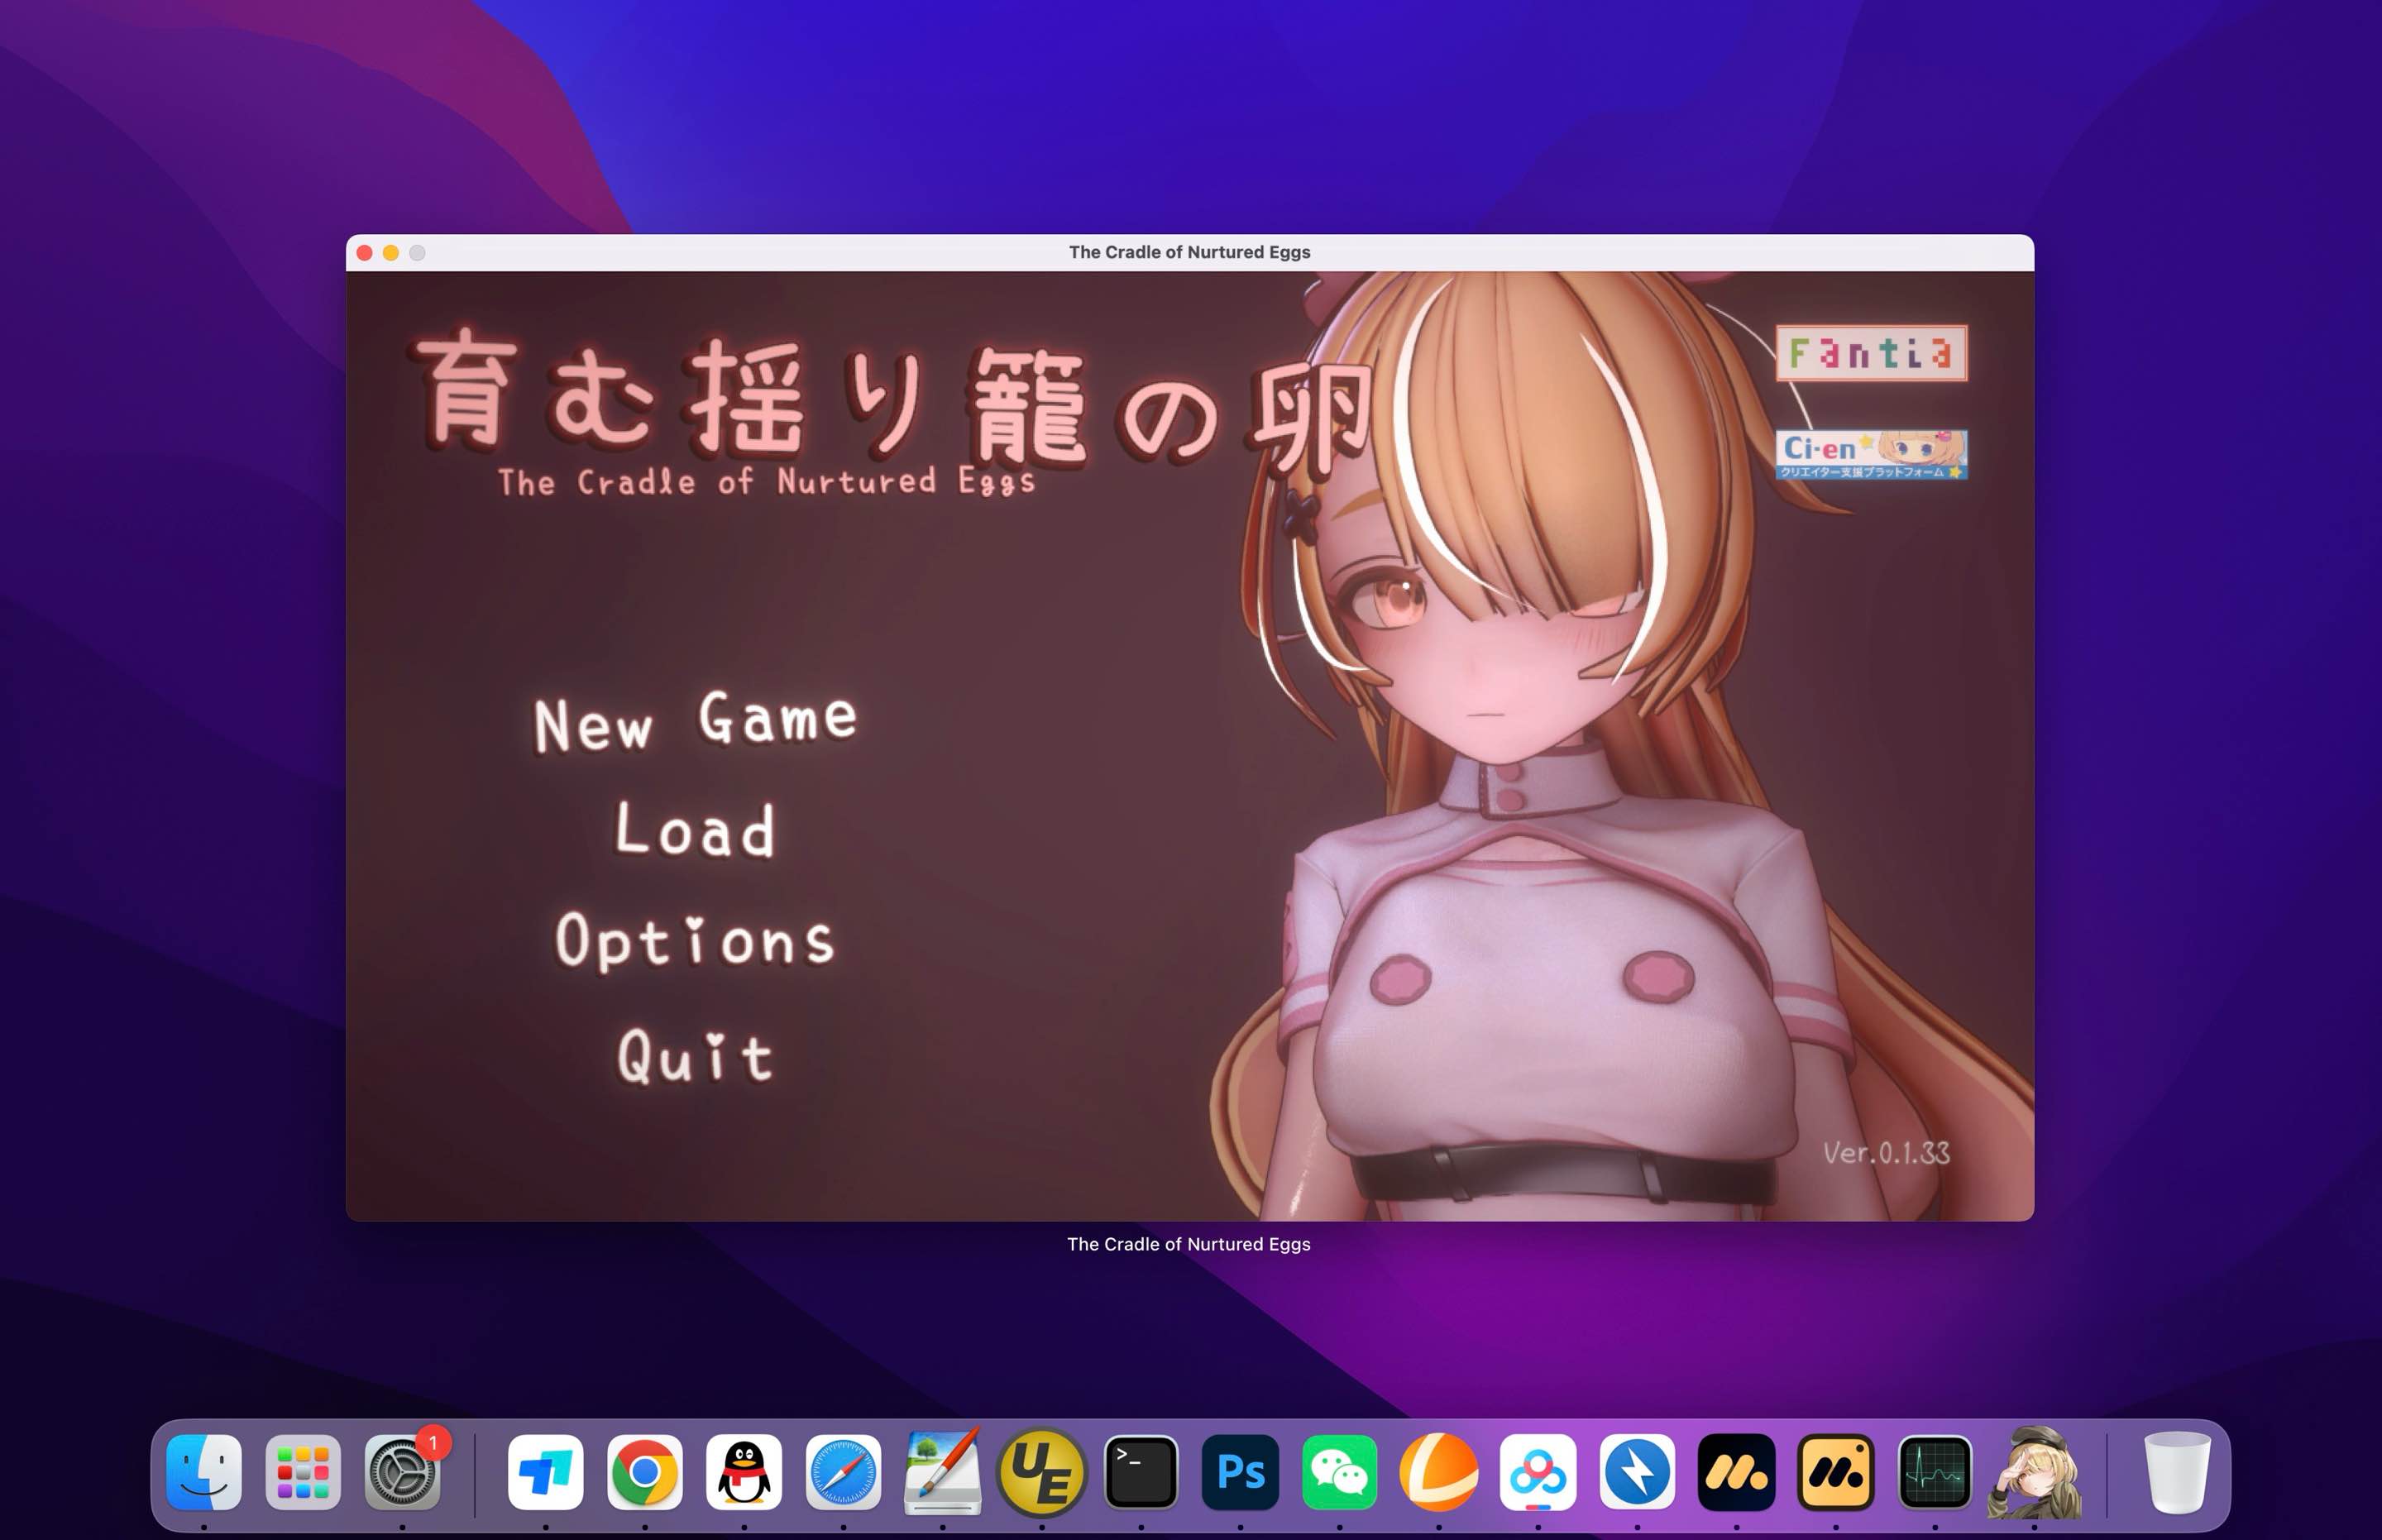Open the game Options menu
This screenshot has height=1540, width=2382.
(x=695, y=942)
